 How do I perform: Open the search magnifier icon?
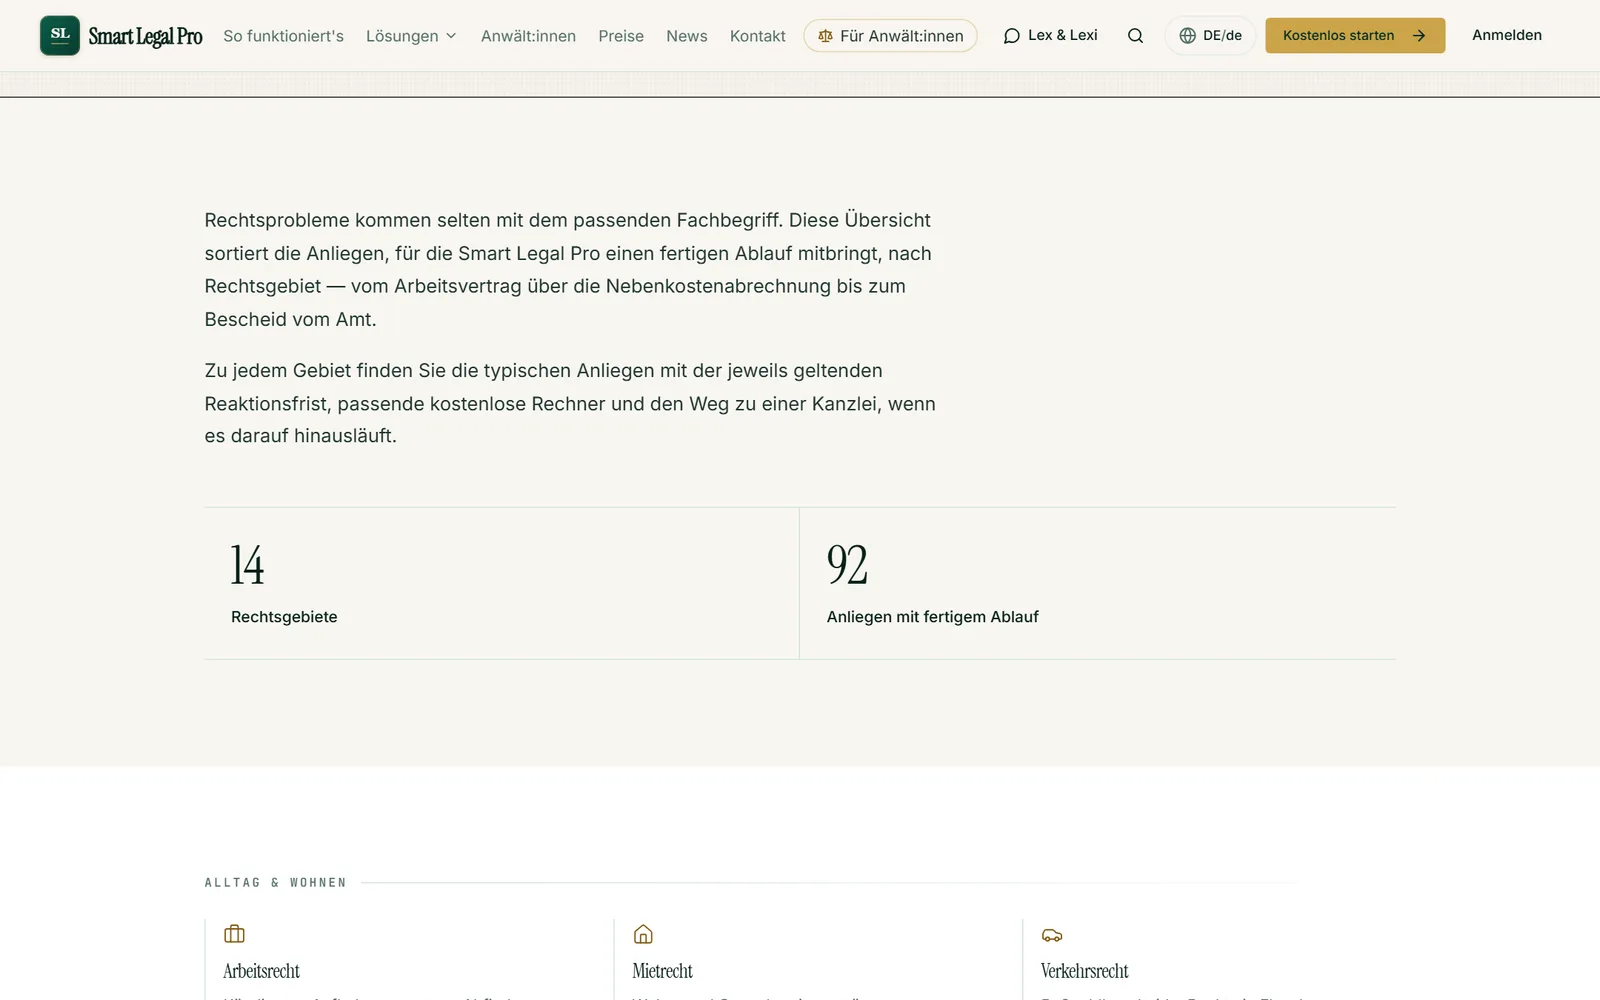point(1135,35)
